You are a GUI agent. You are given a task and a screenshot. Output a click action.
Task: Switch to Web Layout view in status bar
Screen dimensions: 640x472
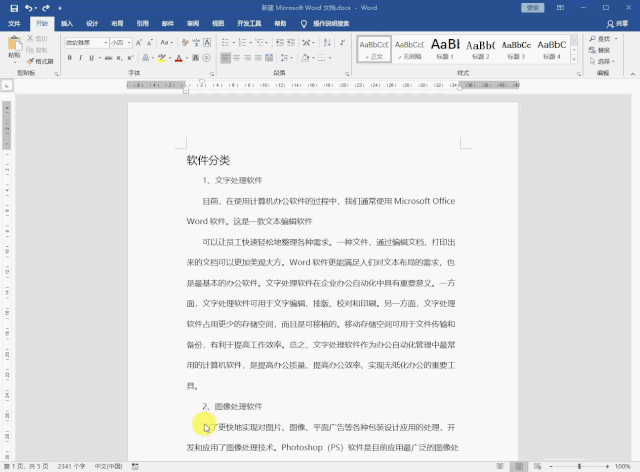[x=538, y=466]
